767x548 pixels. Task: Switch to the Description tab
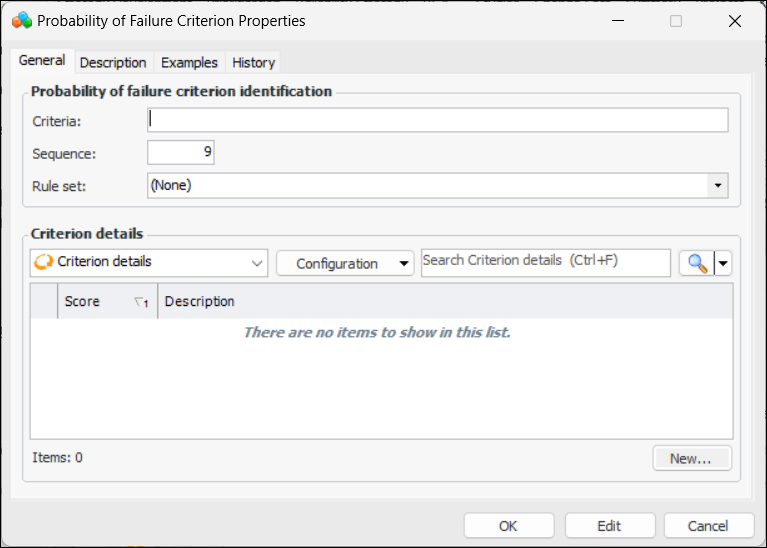113,62
